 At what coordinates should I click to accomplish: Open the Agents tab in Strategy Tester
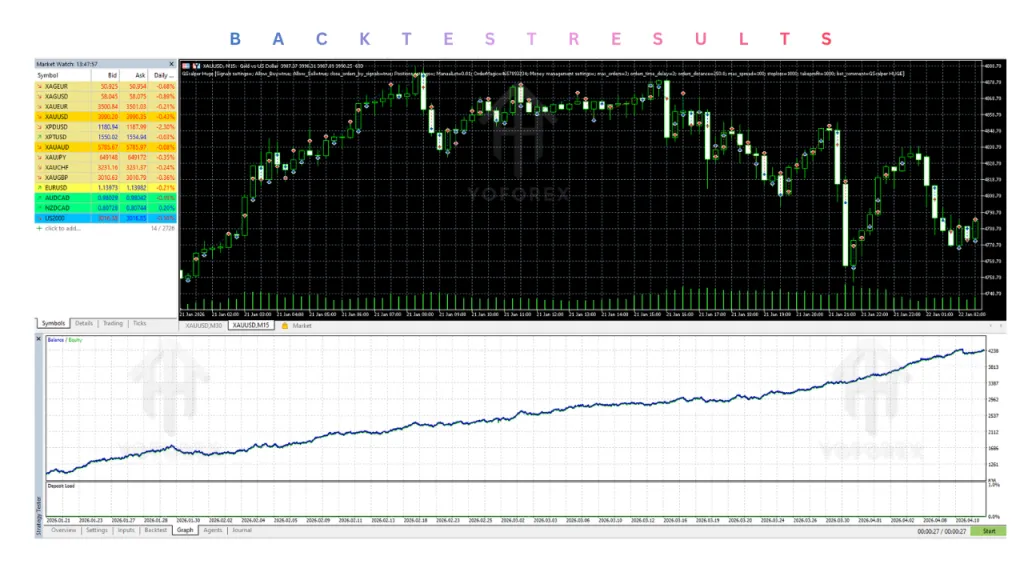[x=212, y=530]
